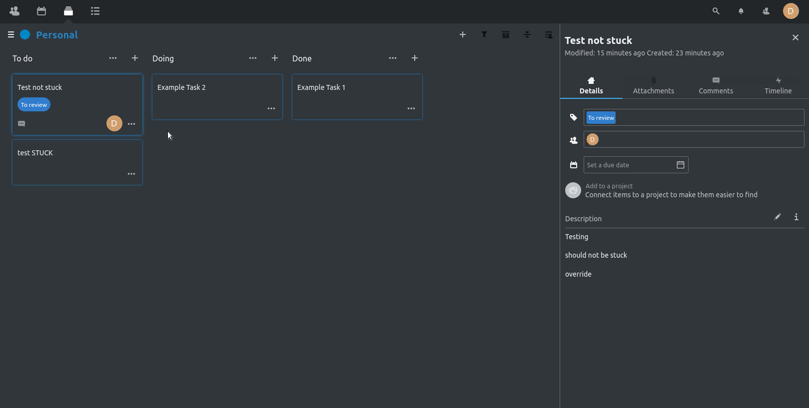
Task: Click Add to a project link
Action: click(609, 186)
